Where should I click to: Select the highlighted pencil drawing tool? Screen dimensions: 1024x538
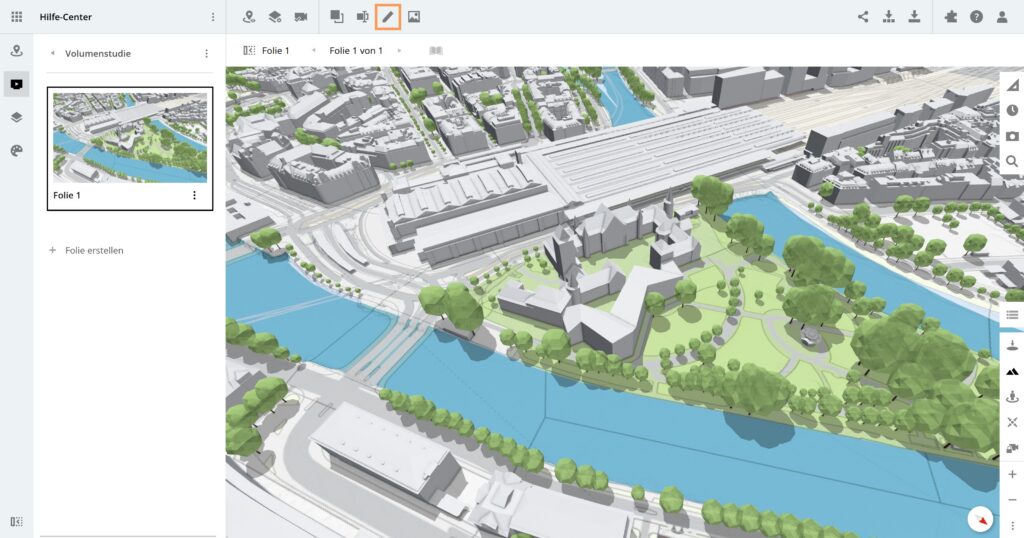coord(387,17)
